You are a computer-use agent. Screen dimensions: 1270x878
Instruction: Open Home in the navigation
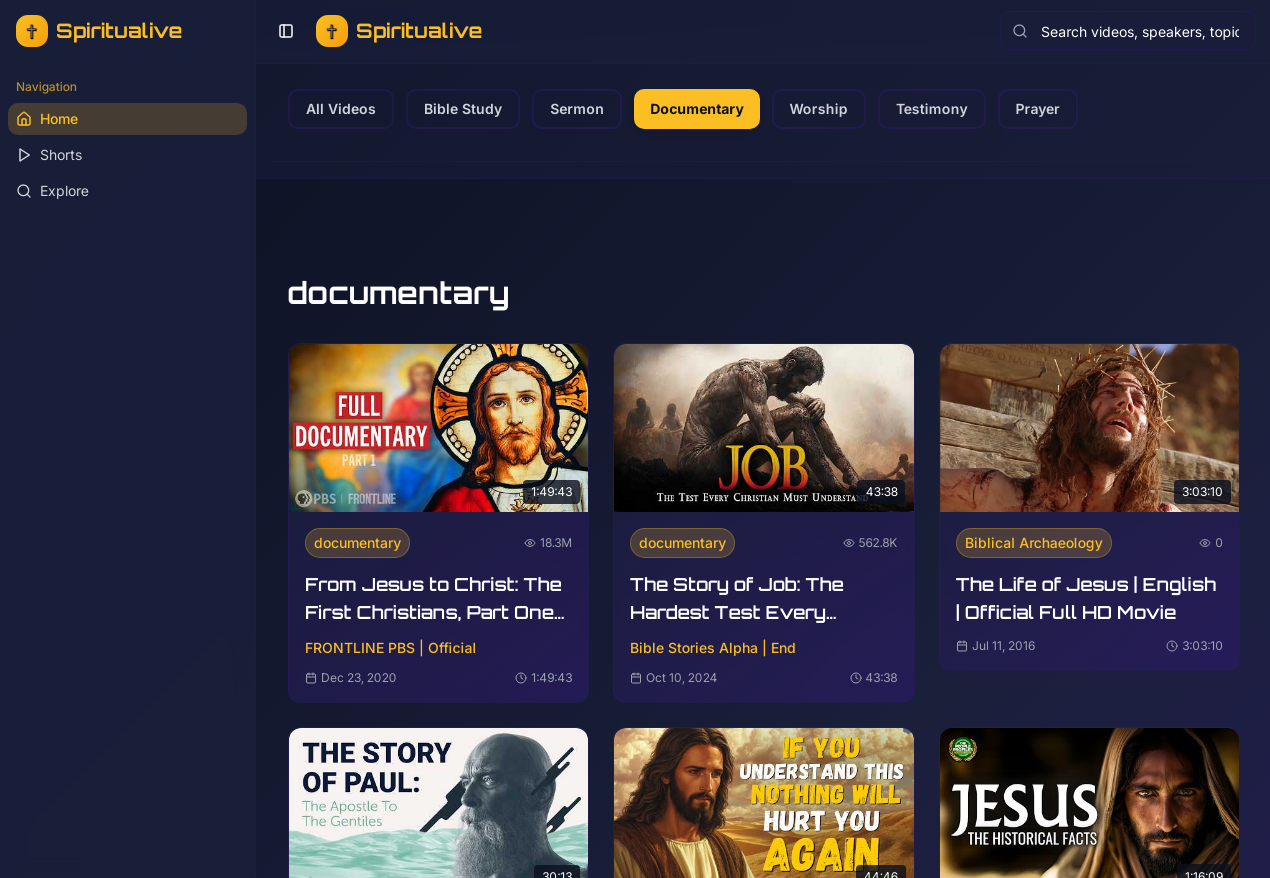[x=127, y=119]
